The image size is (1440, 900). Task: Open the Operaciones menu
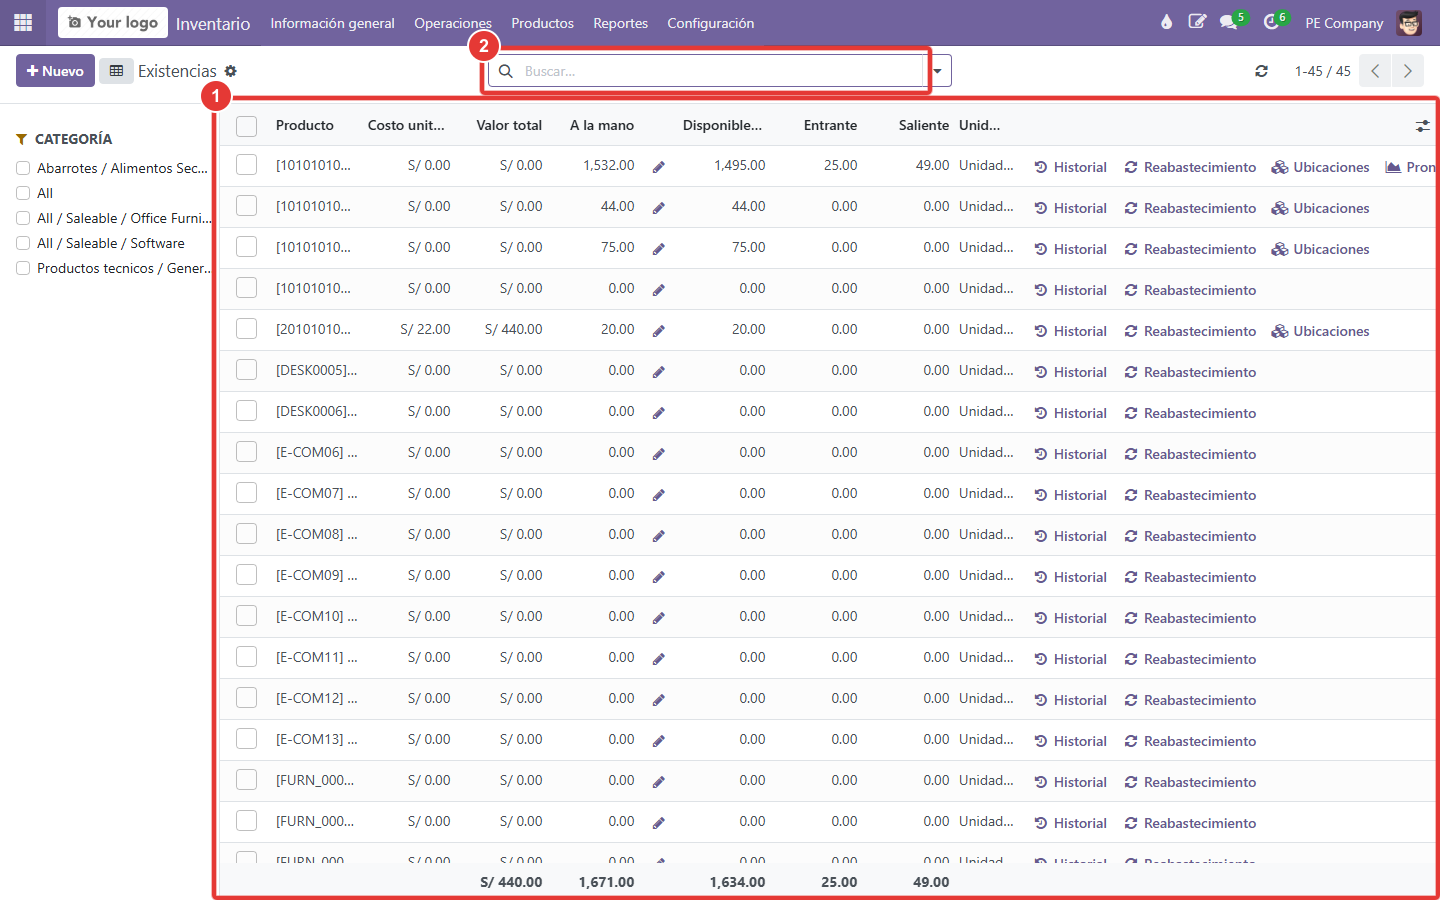(x=453, y=23)
